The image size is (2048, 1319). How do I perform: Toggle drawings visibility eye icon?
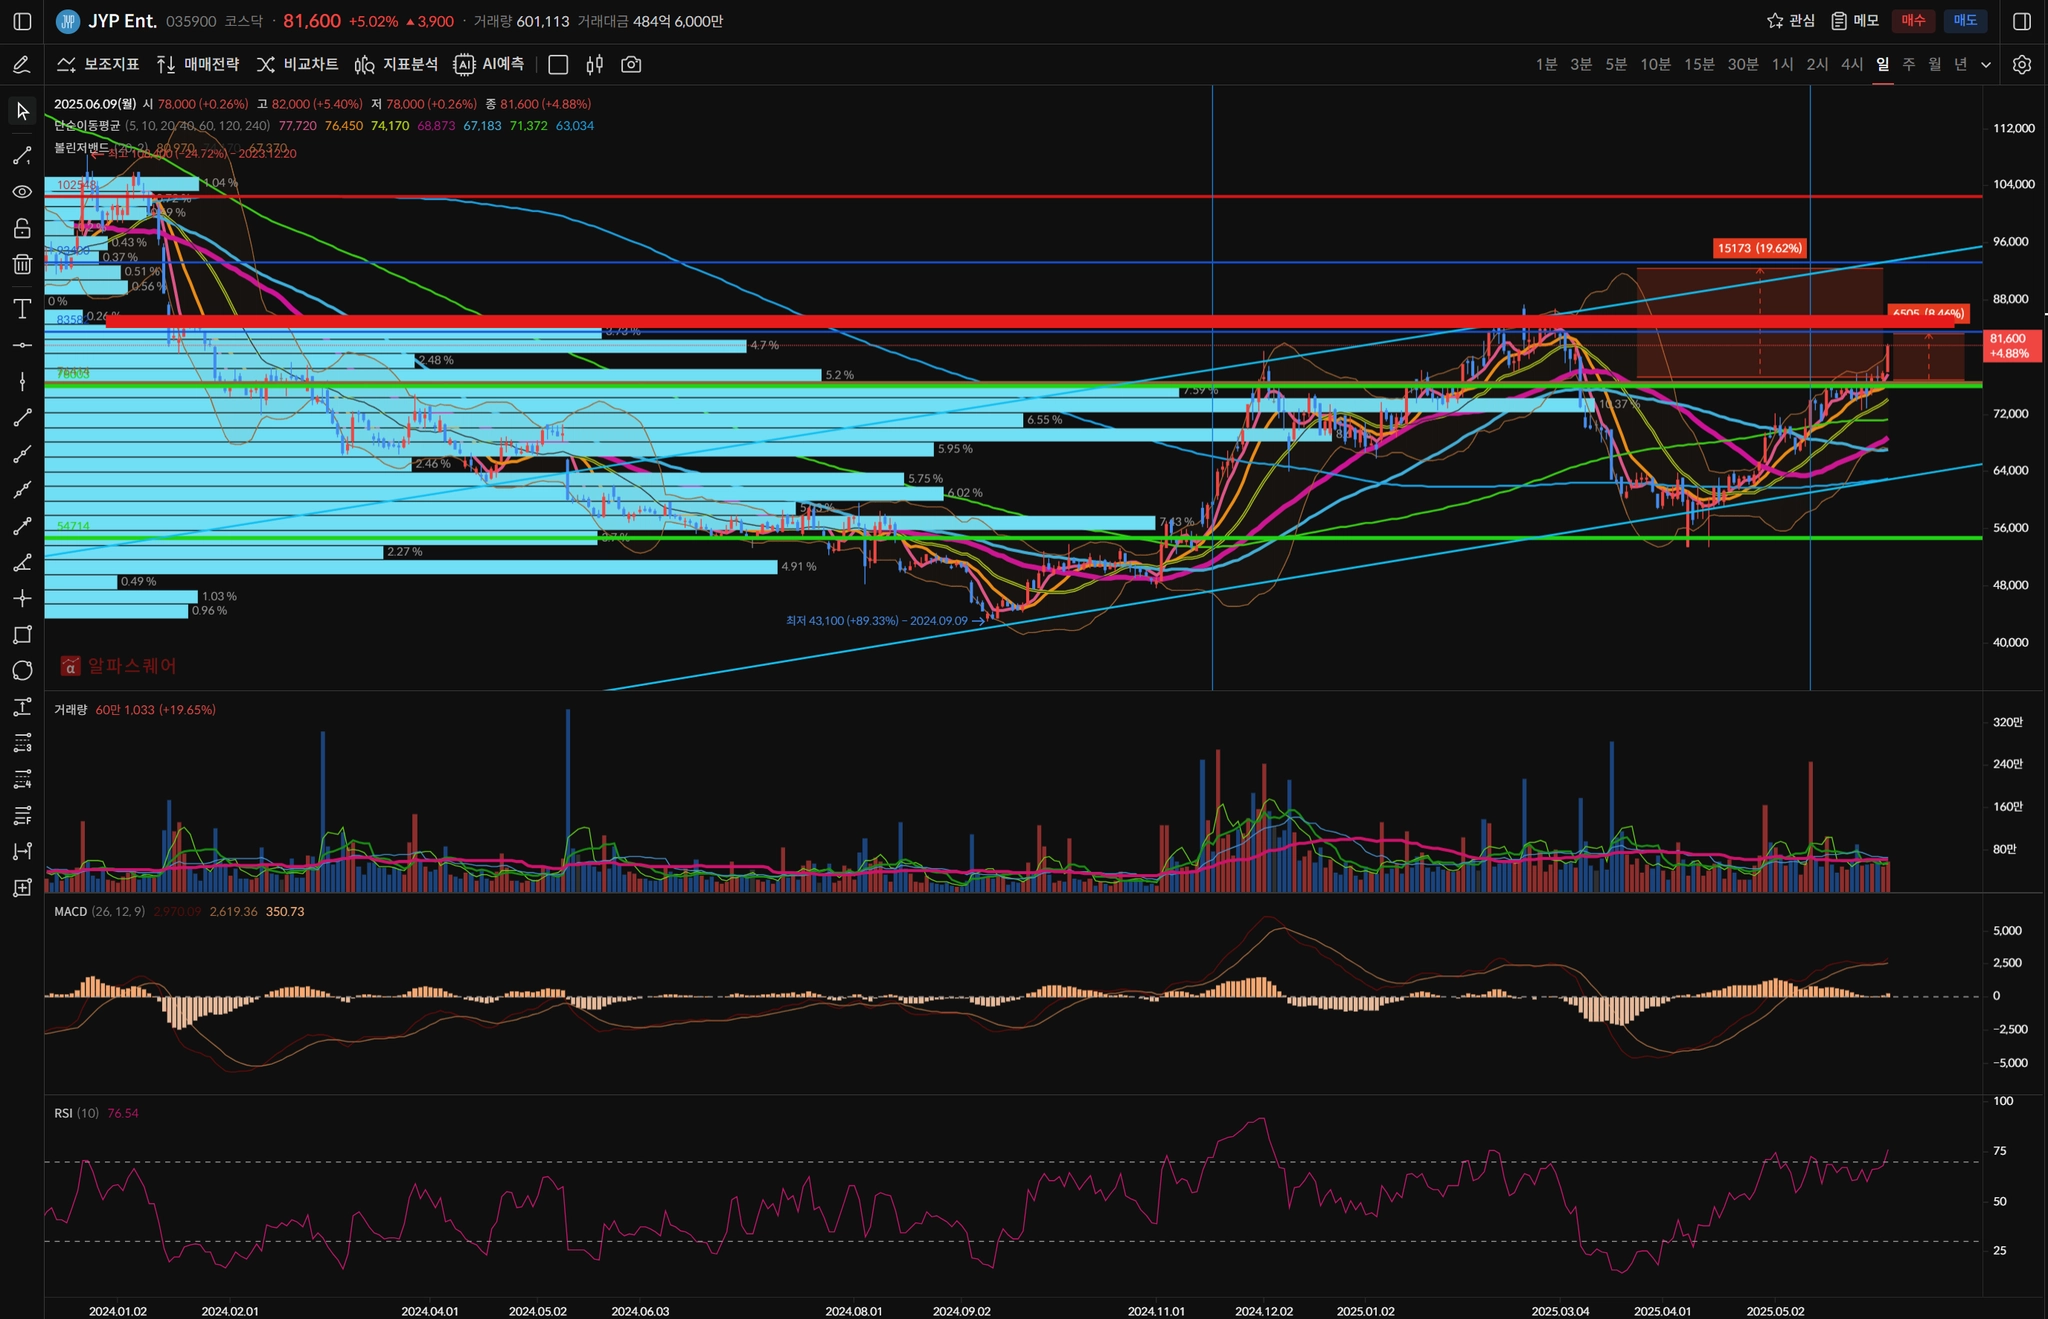point(22,192)
